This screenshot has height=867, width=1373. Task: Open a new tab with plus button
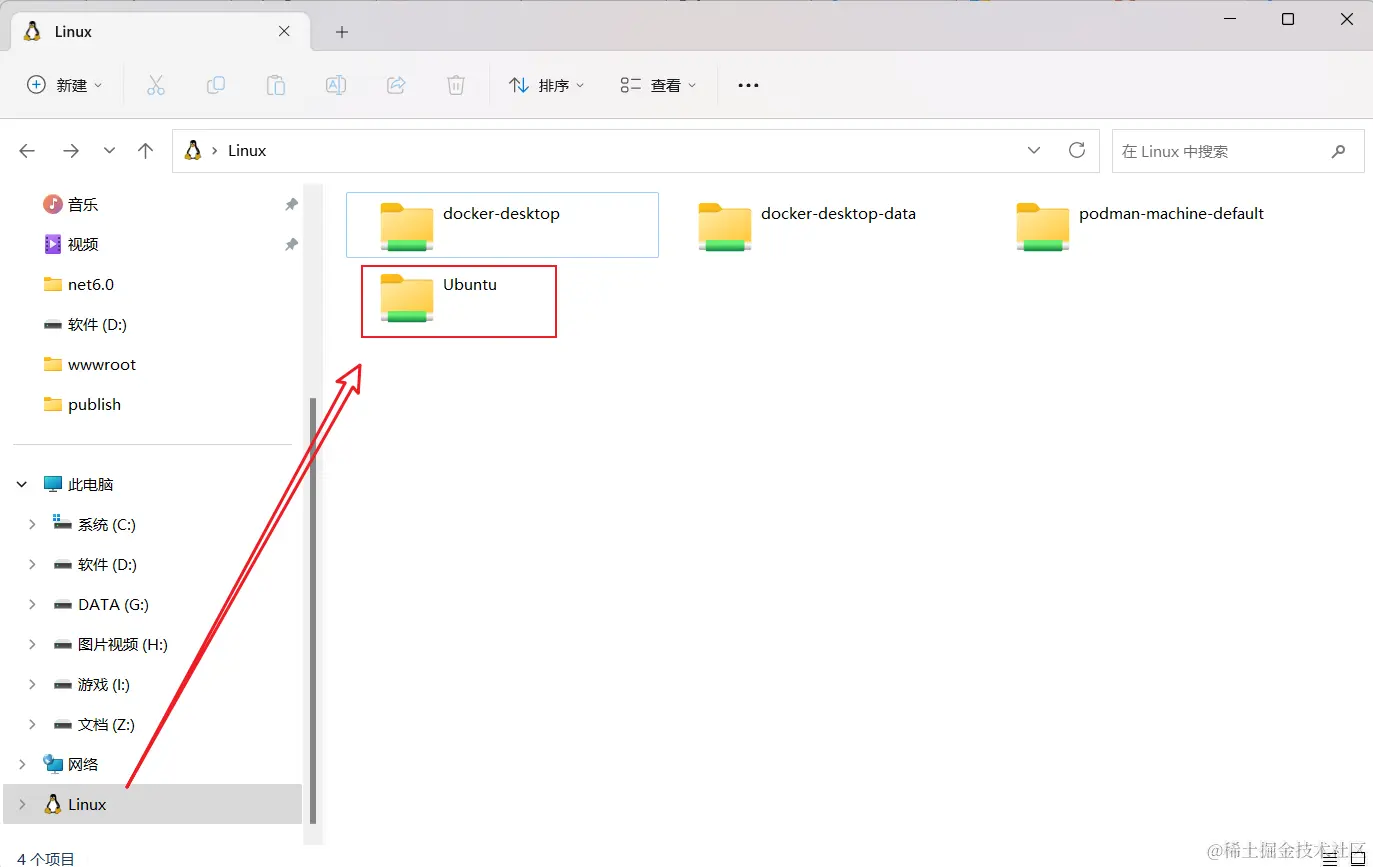tap(342, 32)
